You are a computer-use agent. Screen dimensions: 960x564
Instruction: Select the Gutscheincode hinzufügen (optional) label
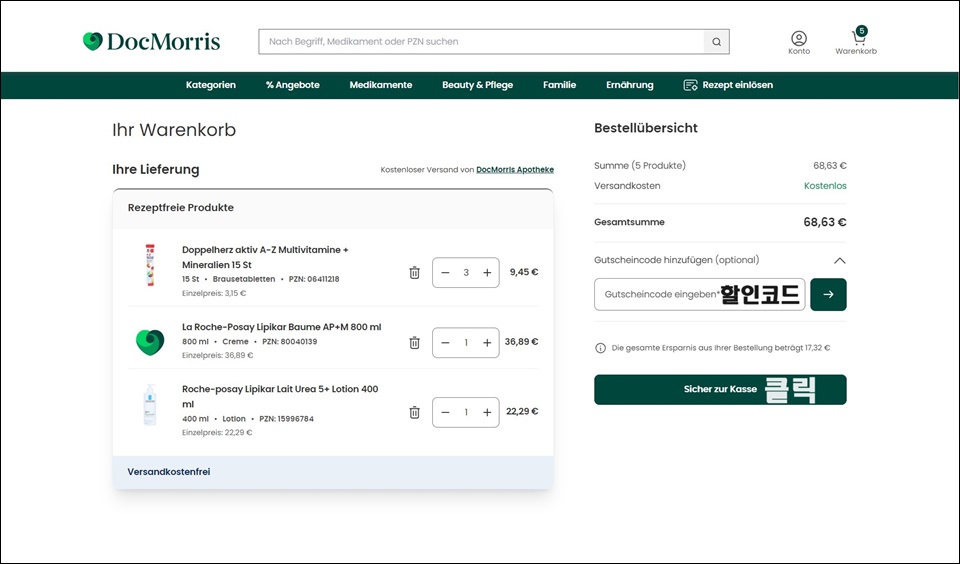pos(677,260)
